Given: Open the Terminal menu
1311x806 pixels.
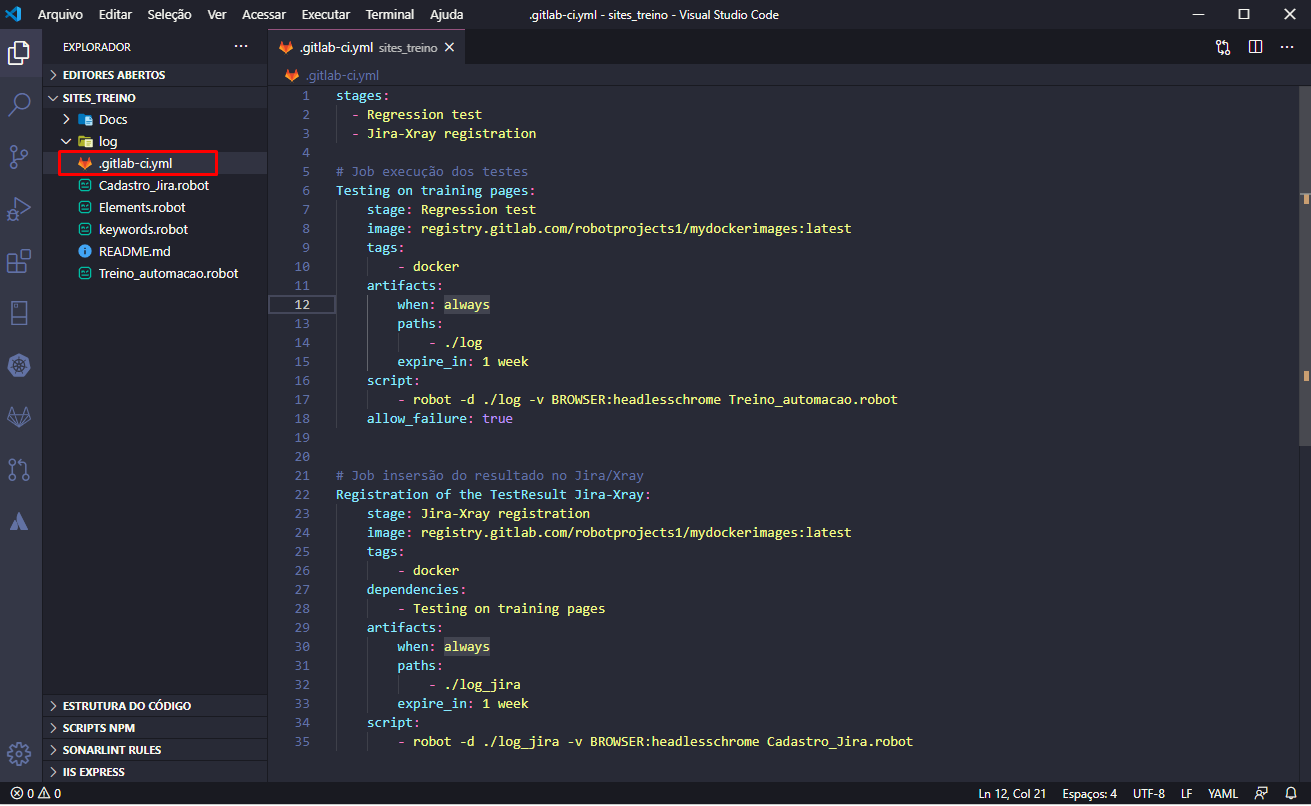Looking at the screenshot, I should pos(389,14).
